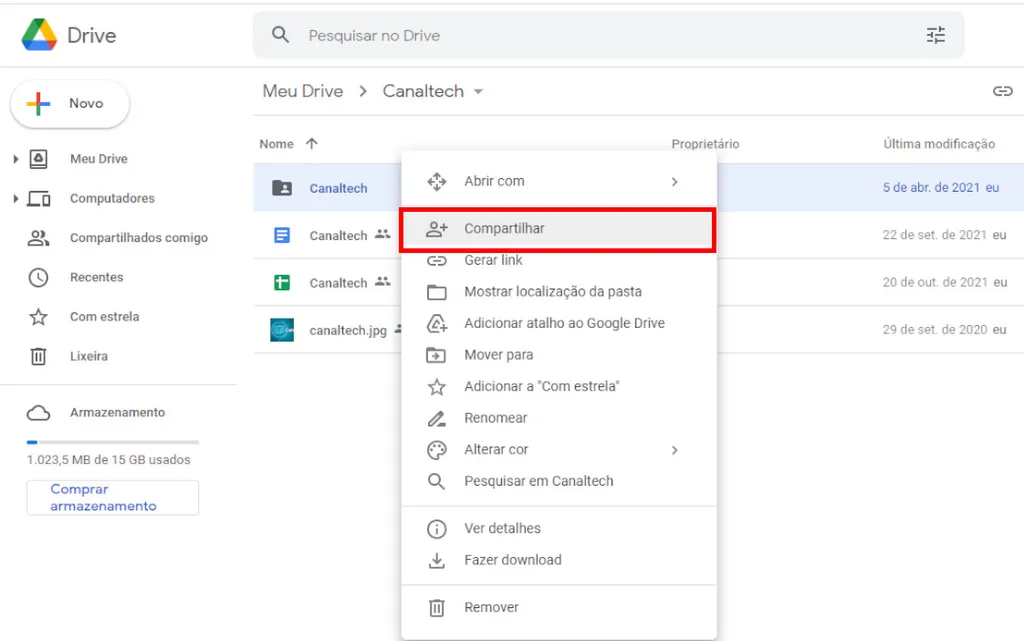Click the Armazenamento cloud icon
The width and height of the screenshot is (1024, 641).
click(x=39, y=413)
